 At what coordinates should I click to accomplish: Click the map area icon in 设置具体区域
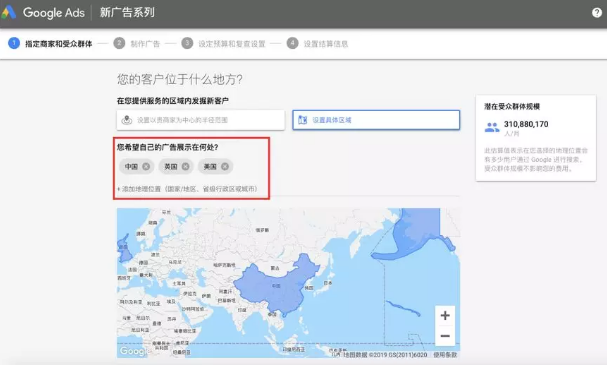click(x=302, y=120)
